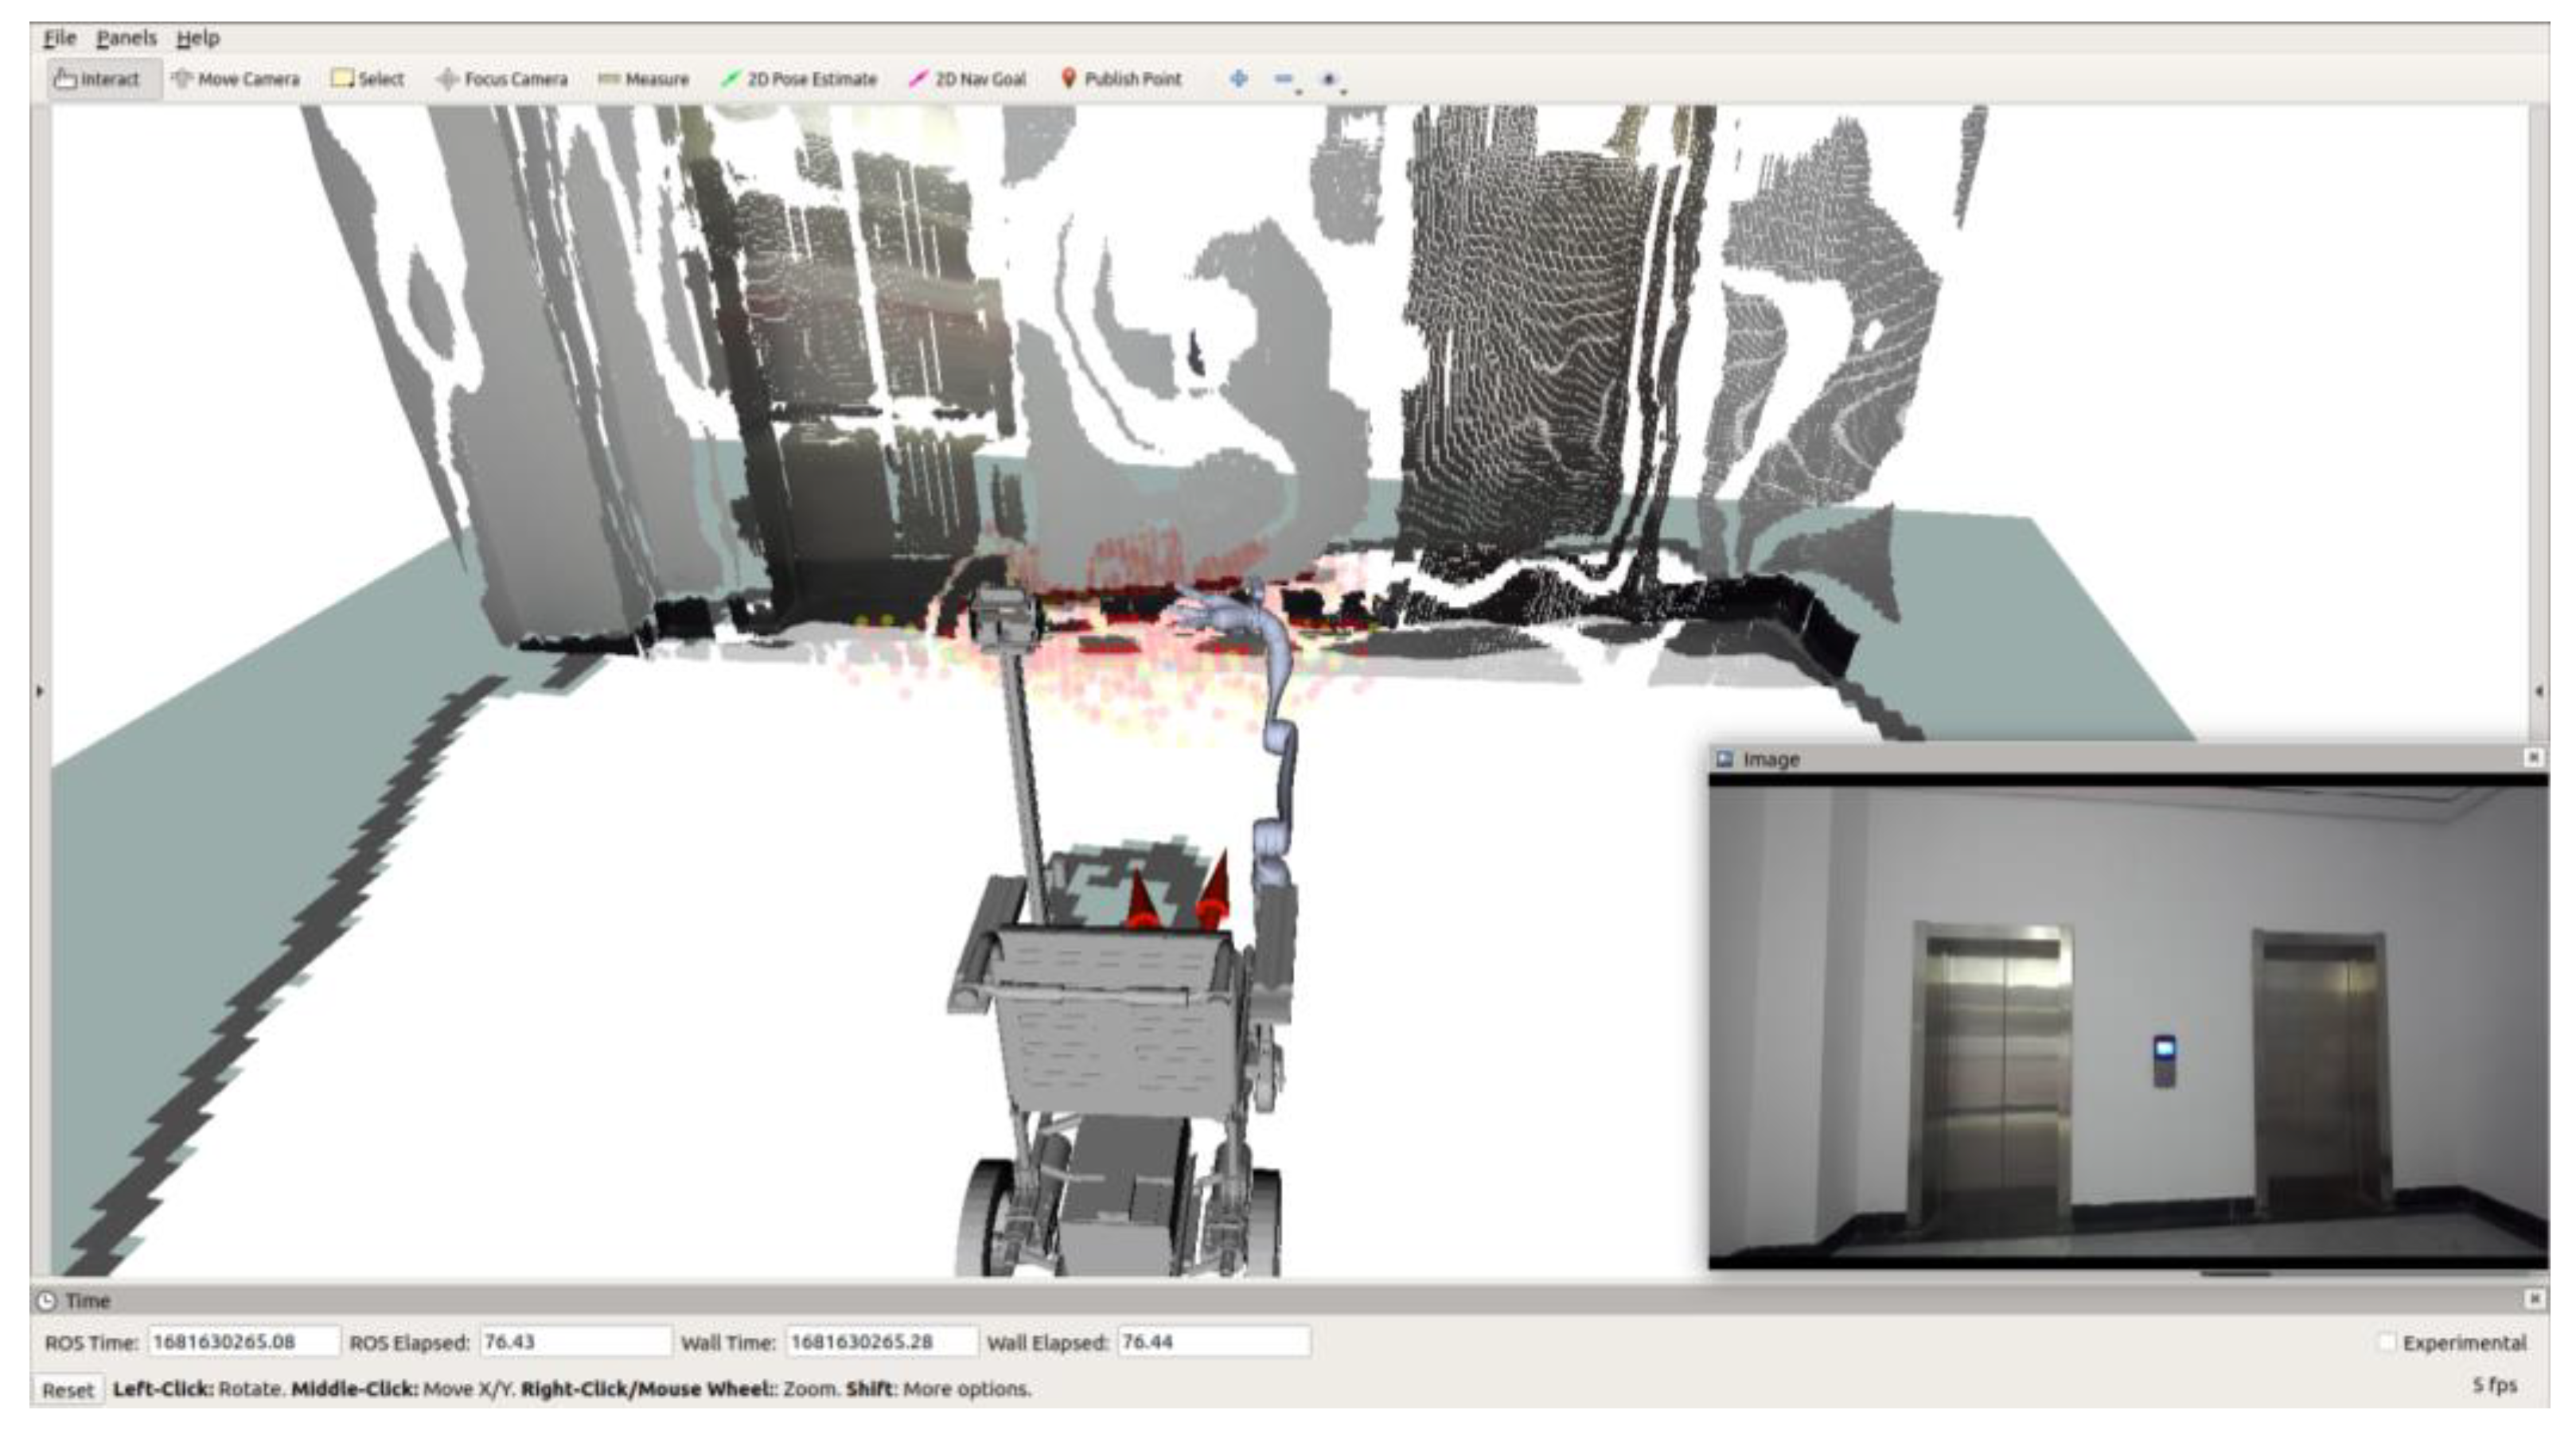Open the Panels menu
The height and width of the screenshot is (1441, 2576).
(126, 38)
